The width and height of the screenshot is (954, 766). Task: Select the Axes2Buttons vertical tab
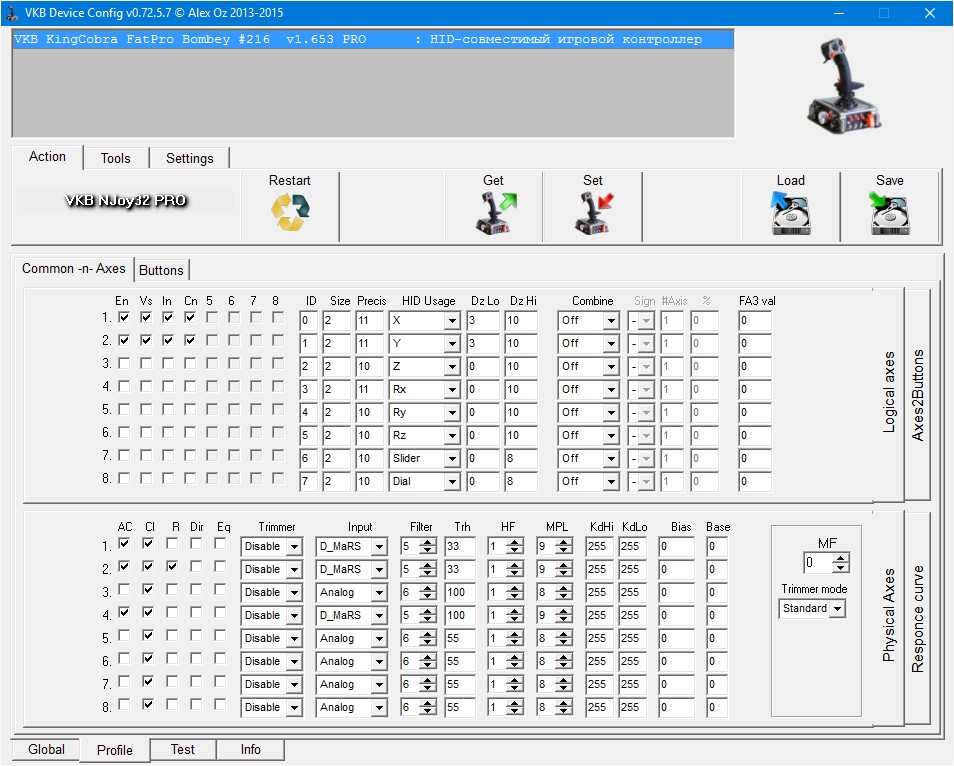[x=918, y=395]
